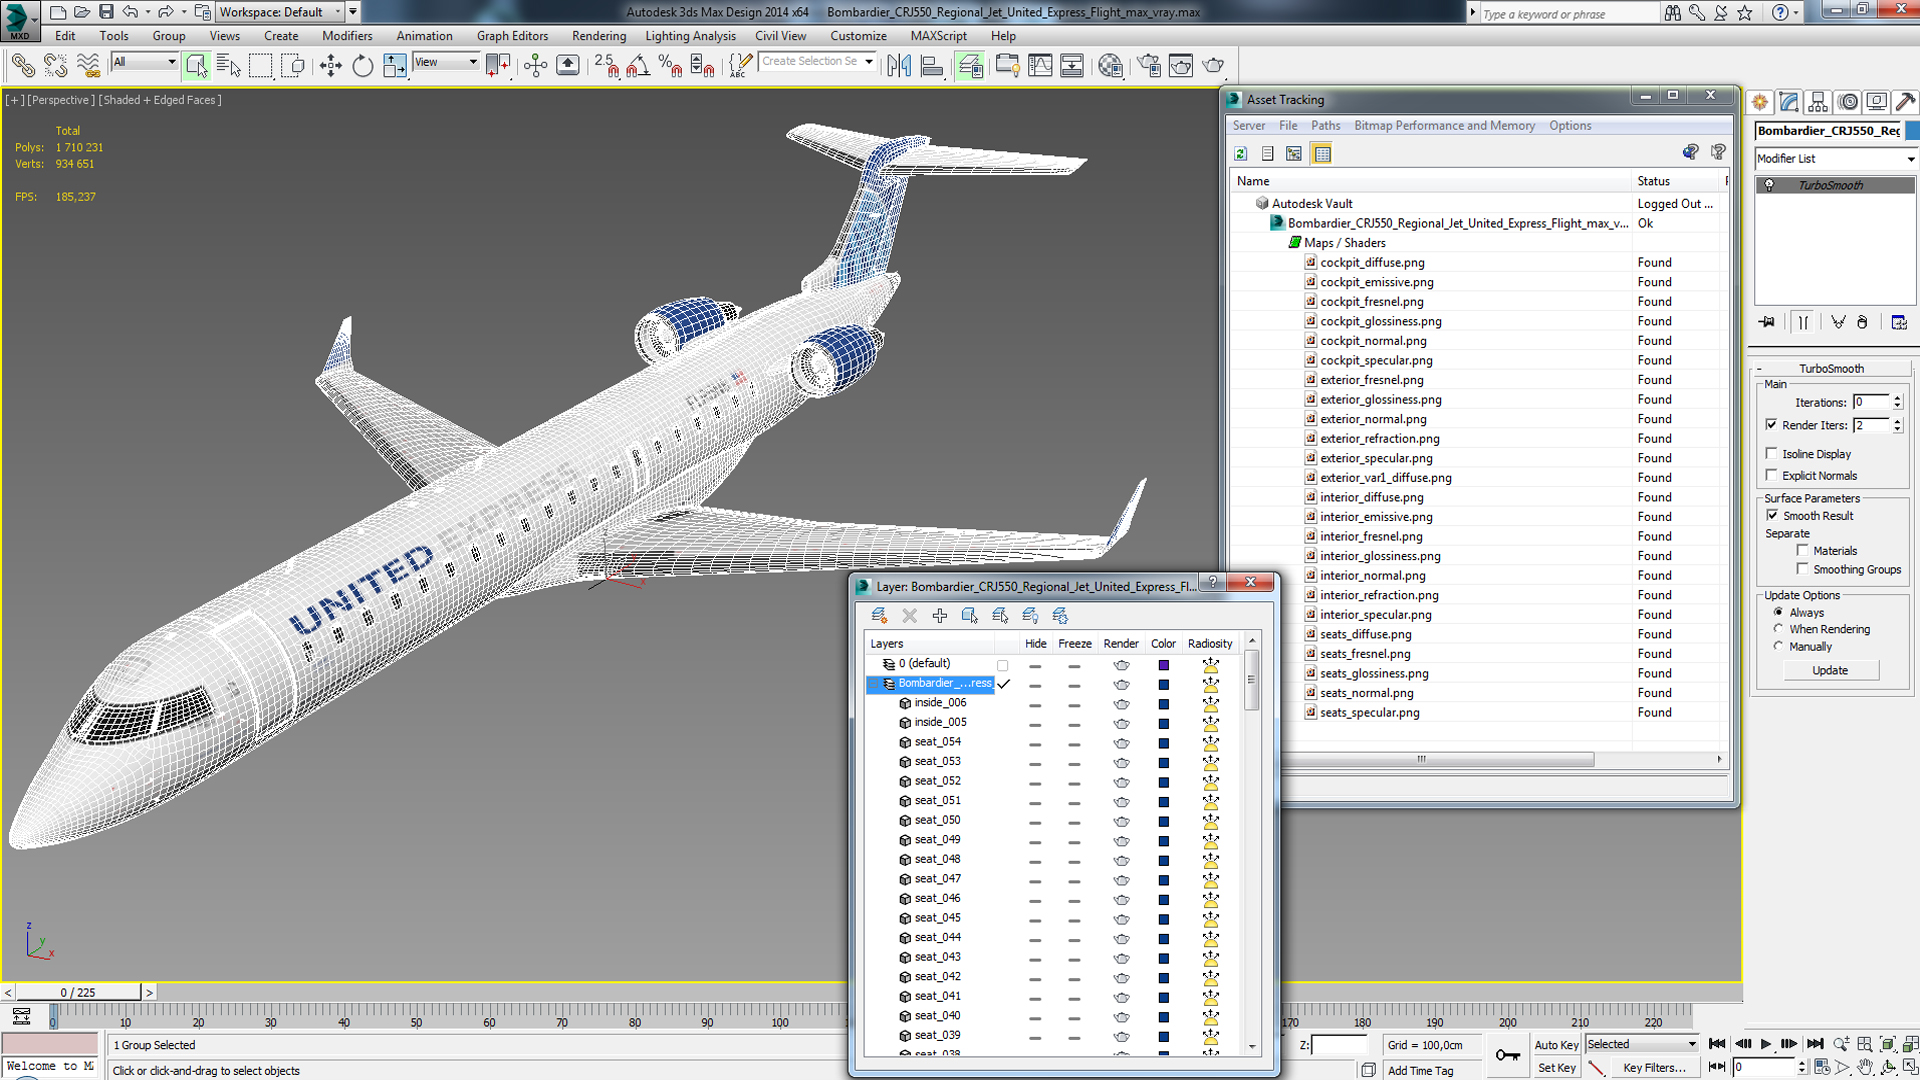Open the Modifiers menu
The height and width of the screenshot is (1080, 1920).
pyautogui.click(x=347, y=36)
